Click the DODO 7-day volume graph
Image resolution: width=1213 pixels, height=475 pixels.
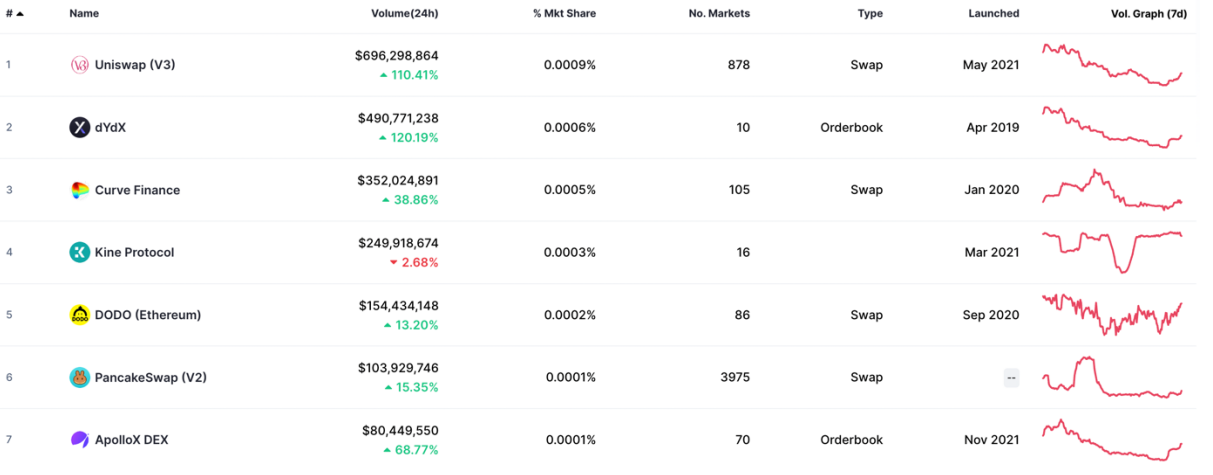pos(1112,314)
